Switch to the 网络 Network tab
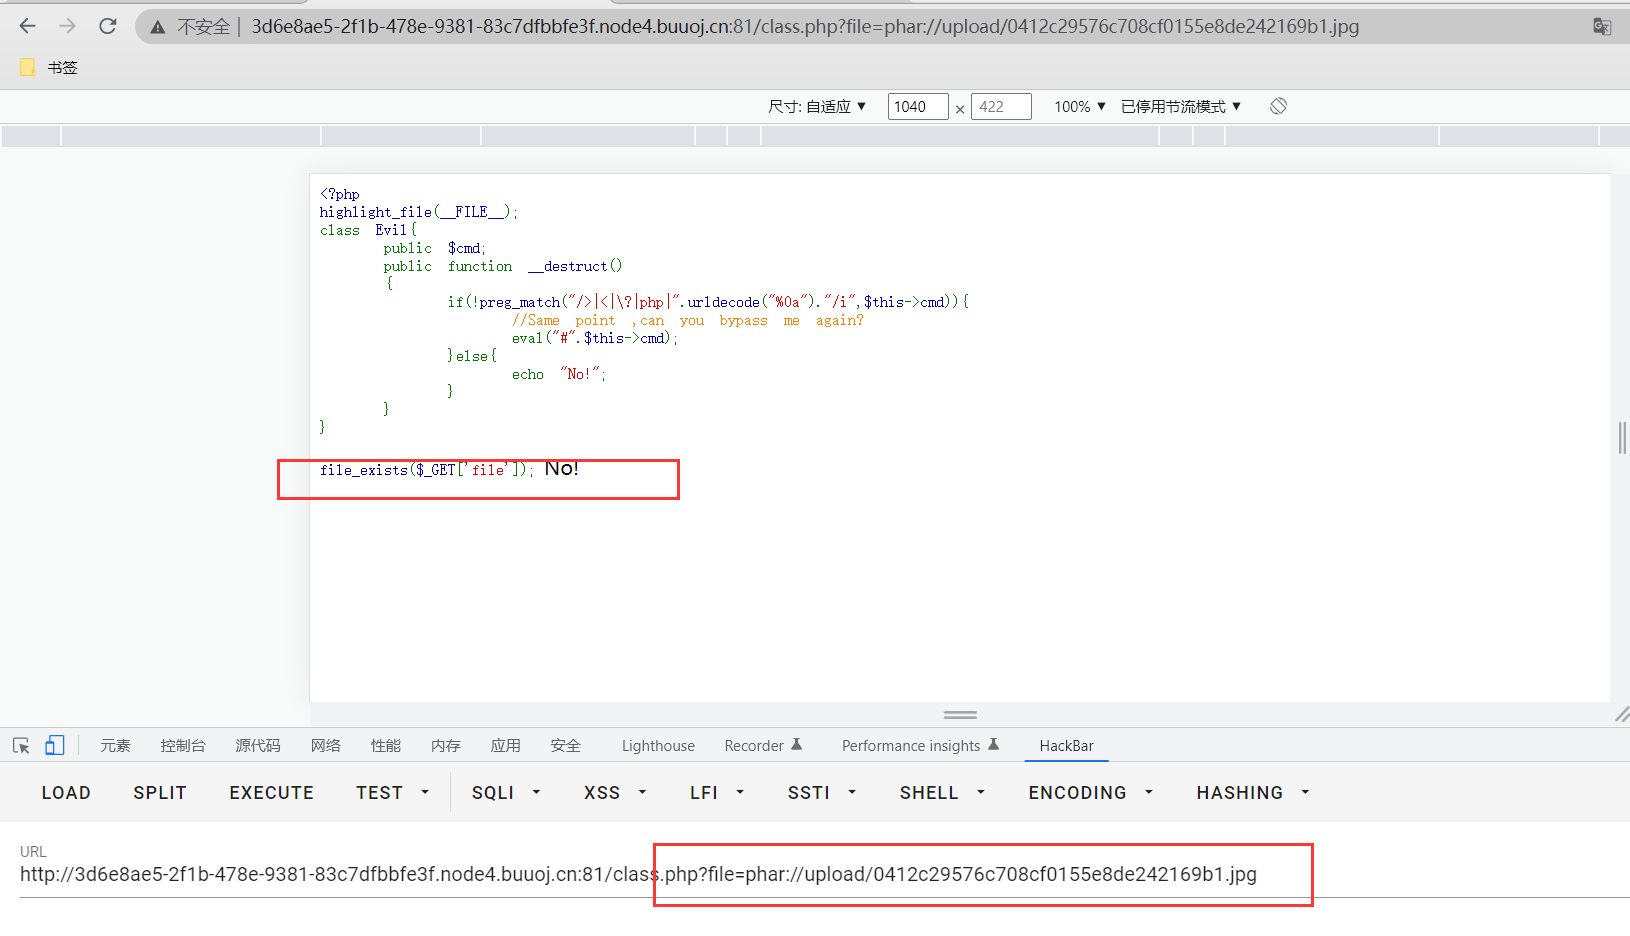The image size is (1630, 936). pyautogui.click(x=326, y=746)
